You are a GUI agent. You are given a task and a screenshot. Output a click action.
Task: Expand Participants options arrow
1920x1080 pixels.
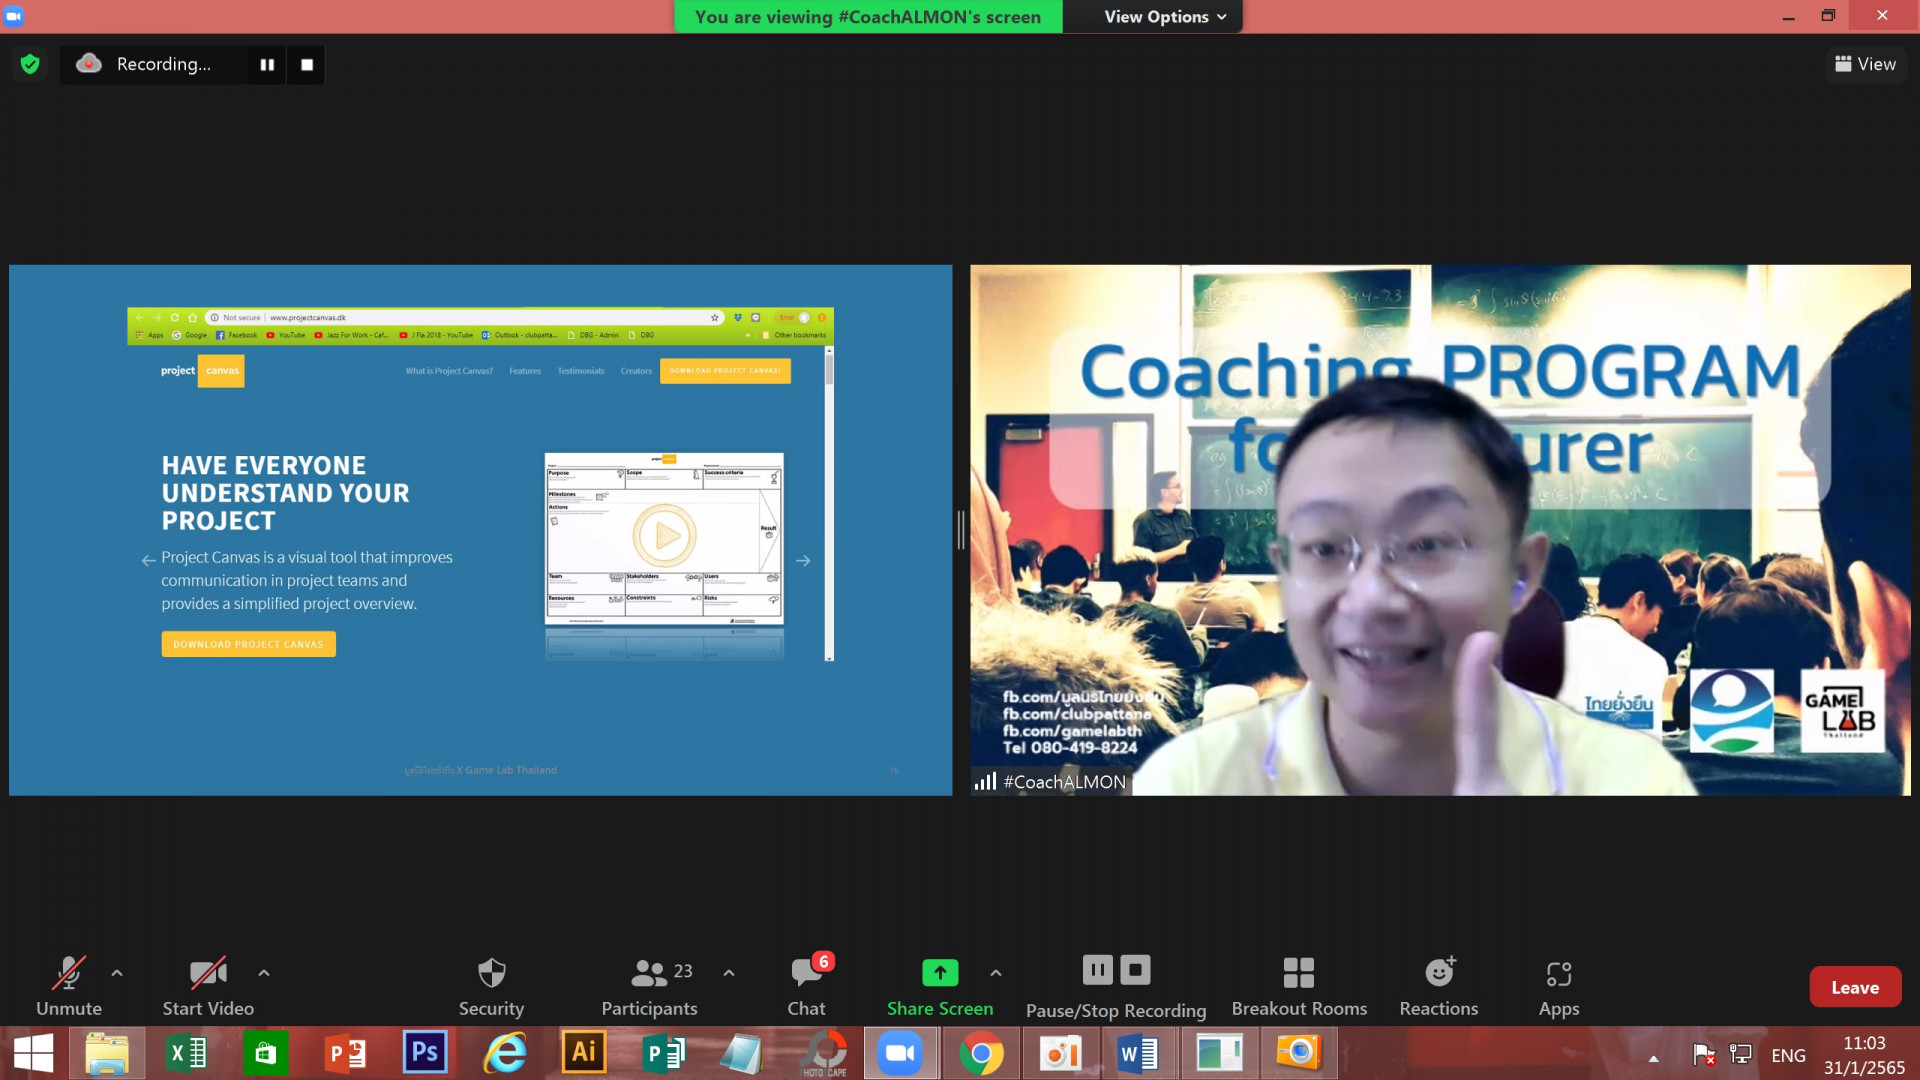point(729,972)
